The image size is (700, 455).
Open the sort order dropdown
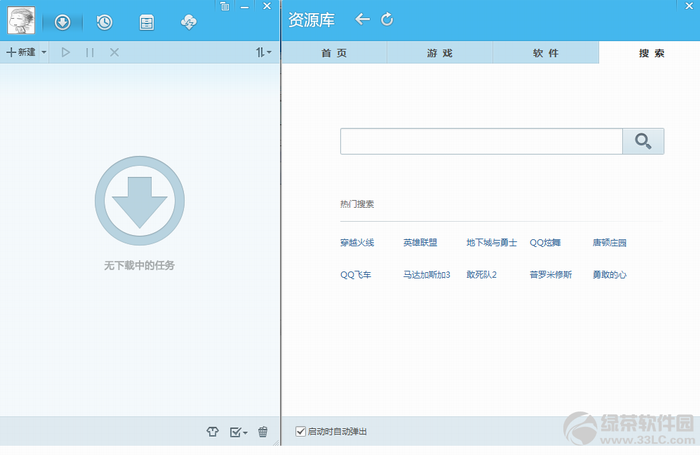[263, 52]
